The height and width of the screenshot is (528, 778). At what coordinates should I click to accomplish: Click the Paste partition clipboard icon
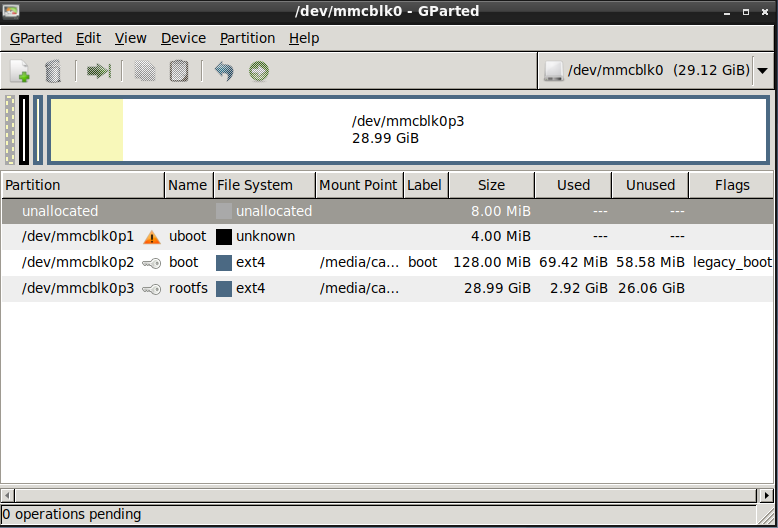[179, 71]
